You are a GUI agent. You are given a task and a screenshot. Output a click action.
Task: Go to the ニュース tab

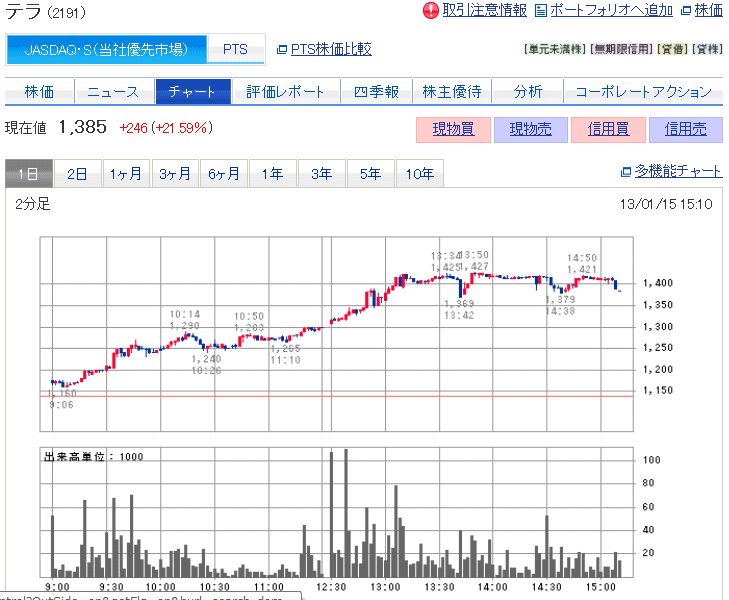click(114, 92)
